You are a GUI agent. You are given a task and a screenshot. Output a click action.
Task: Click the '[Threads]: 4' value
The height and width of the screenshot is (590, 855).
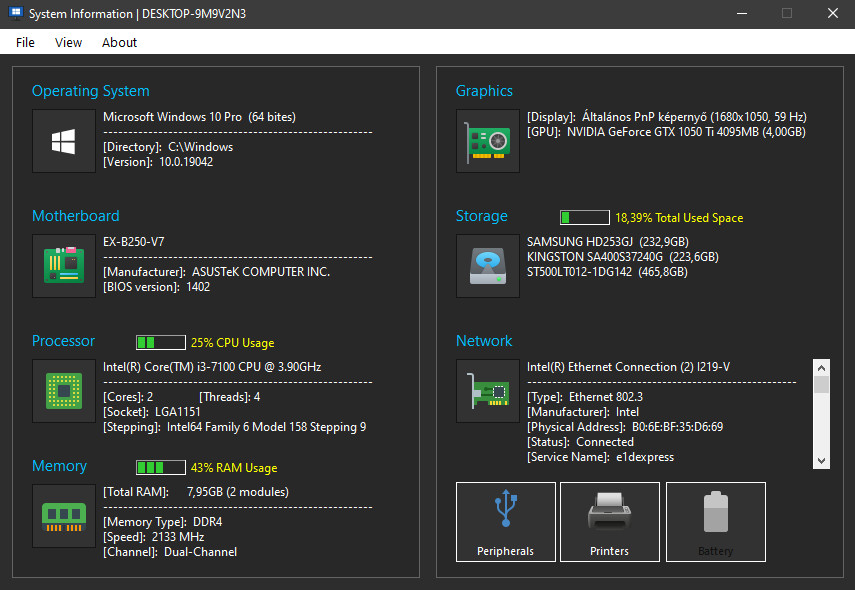(x=230, y=396)
